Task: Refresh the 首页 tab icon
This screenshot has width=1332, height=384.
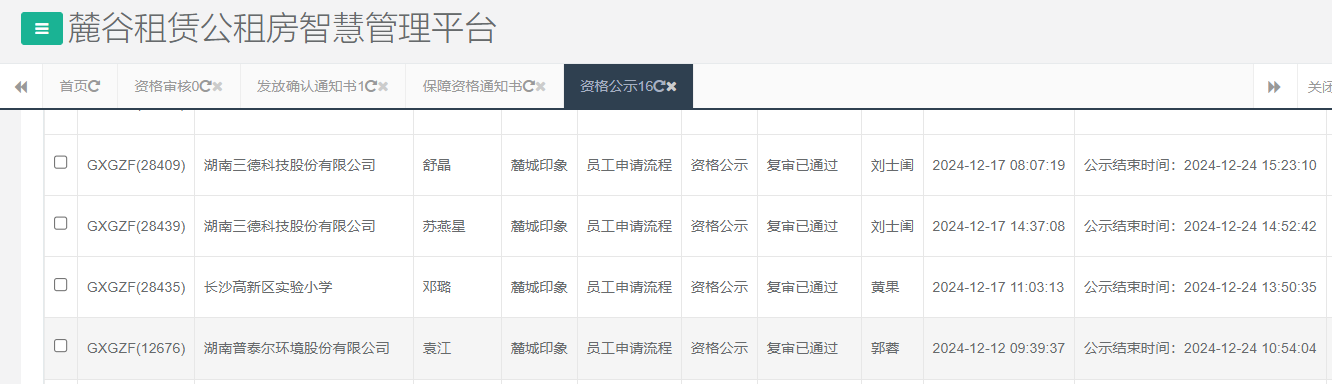Action: (x=95, y=87)
